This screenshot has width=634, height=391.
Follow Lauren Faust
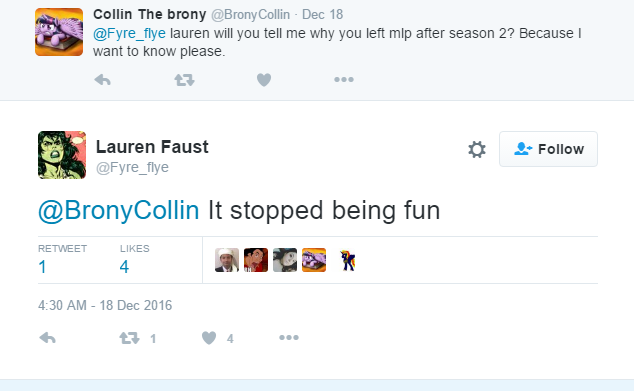coord(548,149)
